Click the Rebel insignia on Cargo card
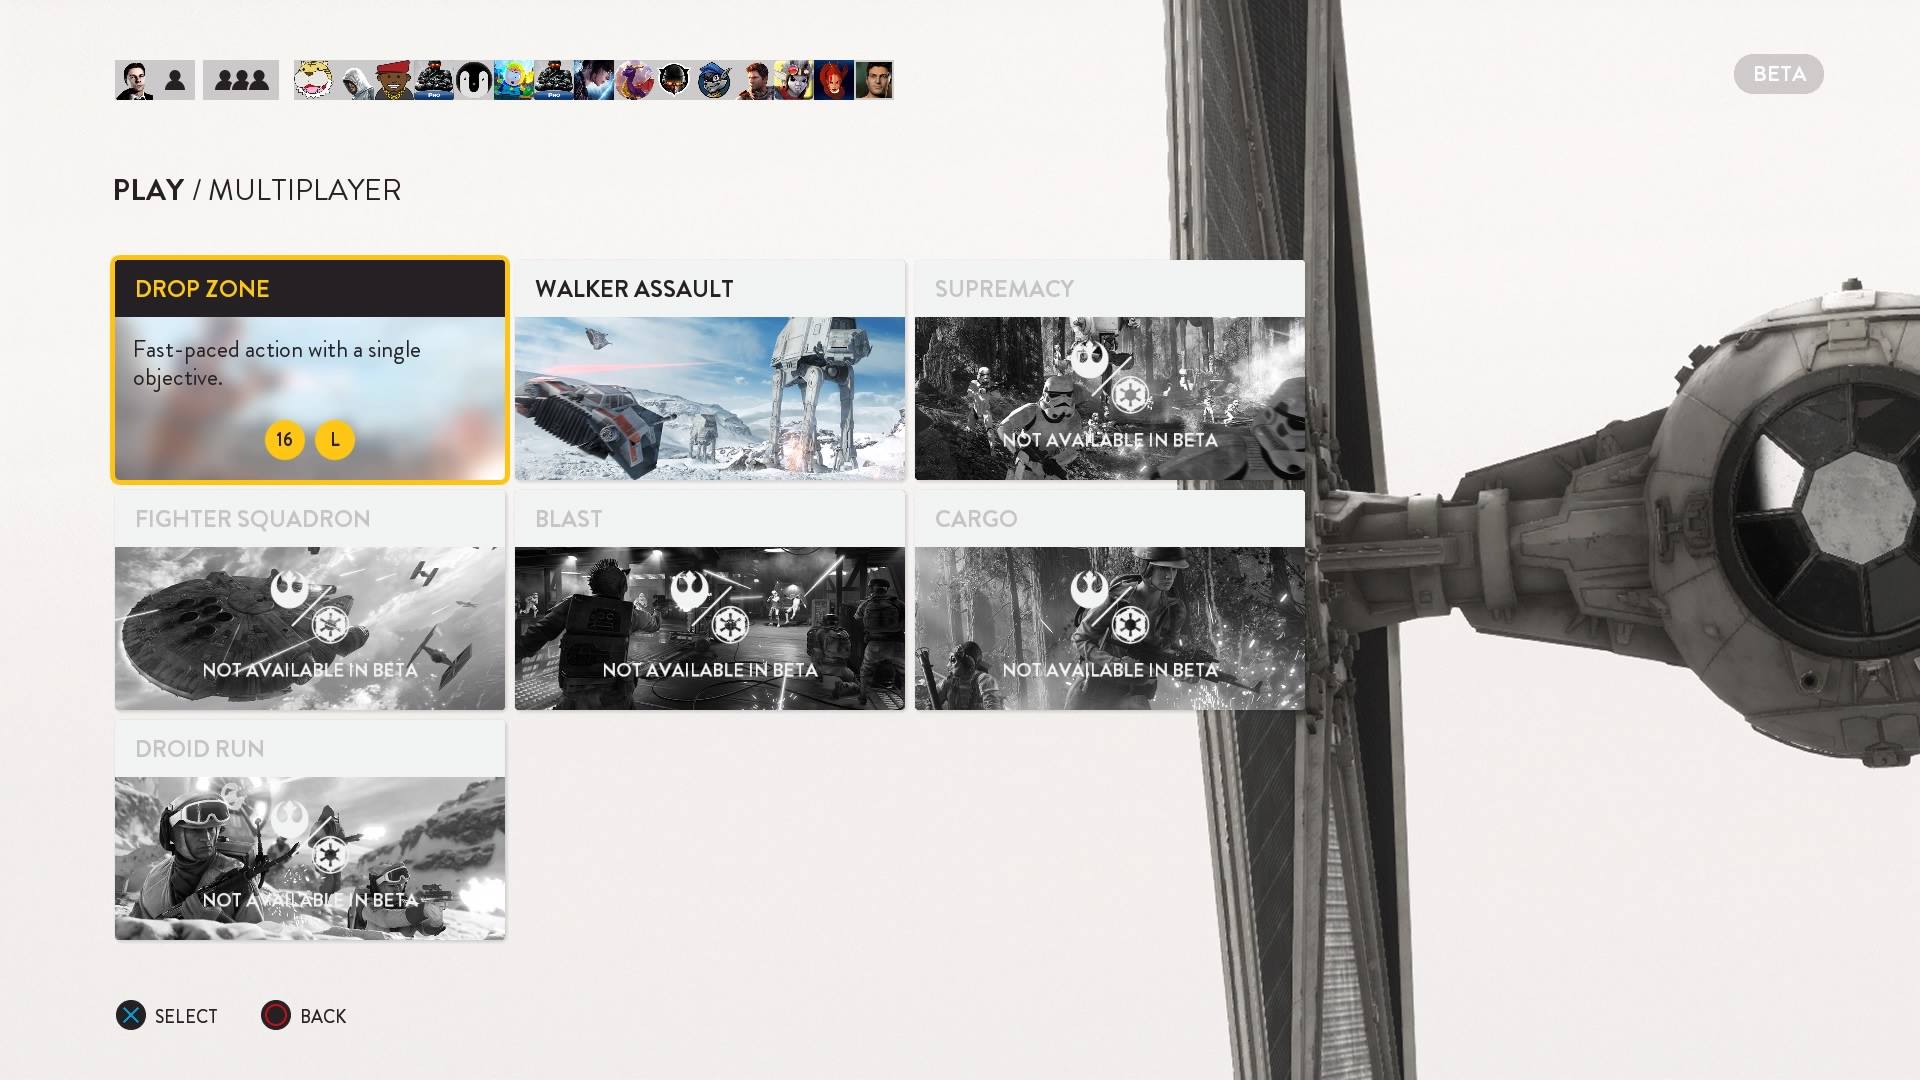Screen dimensions: 1920x1080 1090,587
